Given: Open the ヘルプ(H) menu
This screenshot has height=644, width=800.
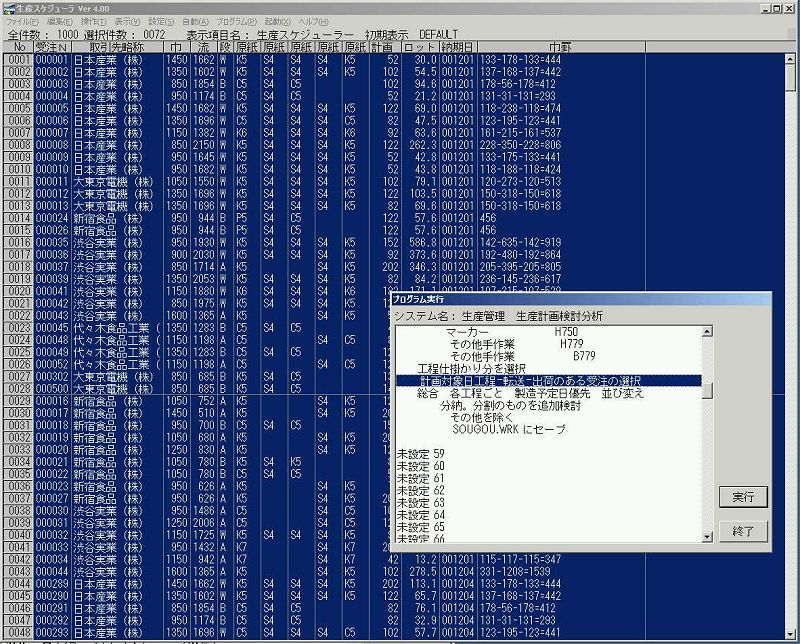Looking at the screenshot, I should (x=314, y=21).
